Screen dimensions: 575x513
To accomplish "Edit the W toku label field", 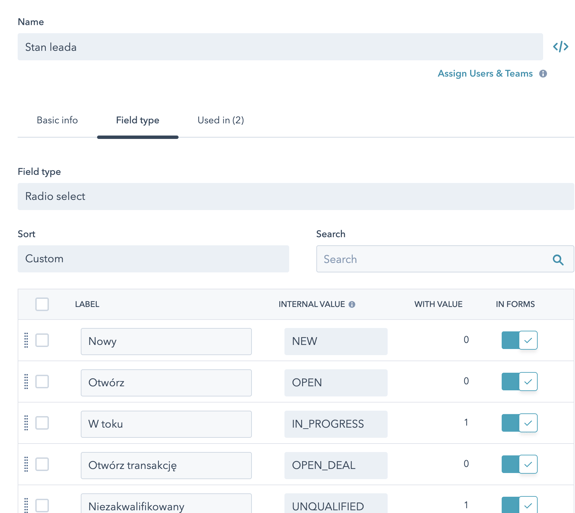I will (166, 424).
